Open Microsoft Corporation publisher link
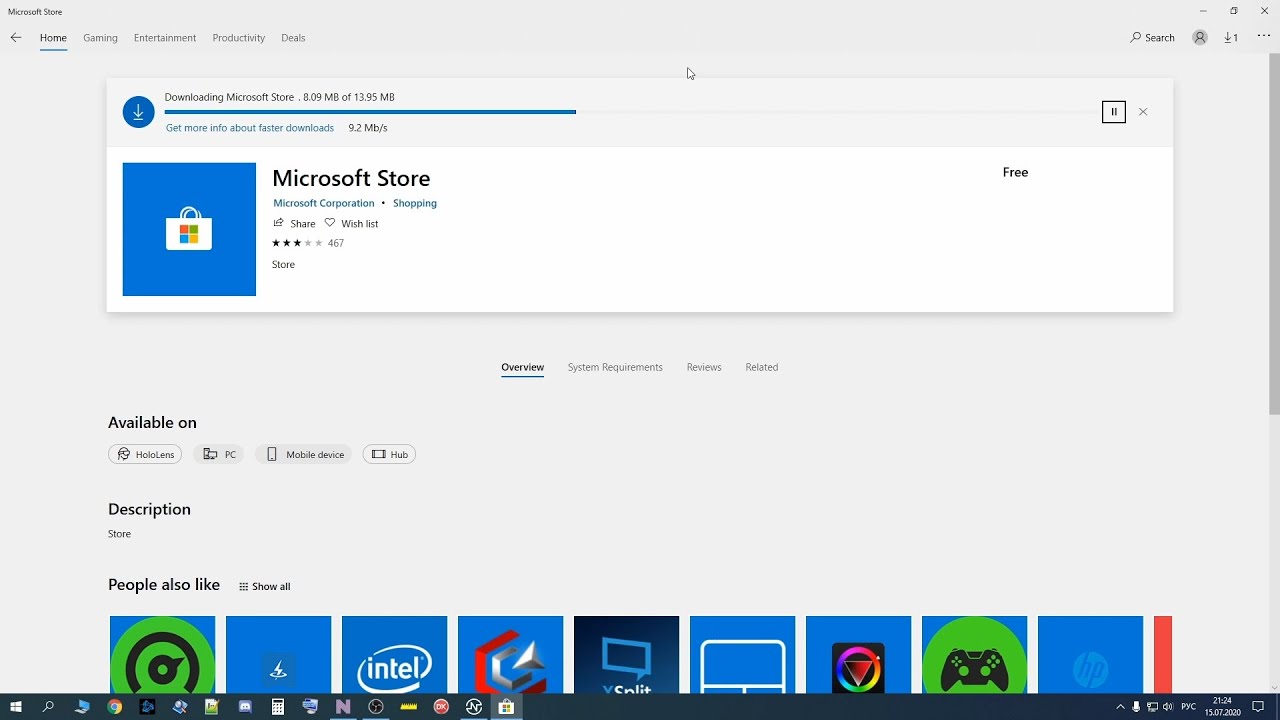This screenshot has height=720, width=1280. click(323, 203)
